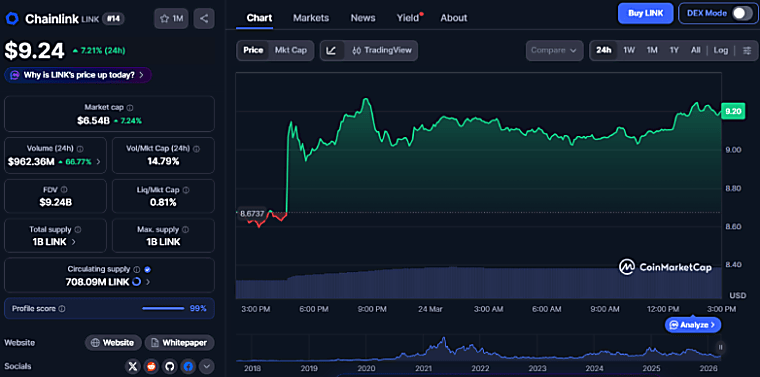Screen dimensions: 760x377
Task: Pause the history range chart
Action: [x=721, y=347]
